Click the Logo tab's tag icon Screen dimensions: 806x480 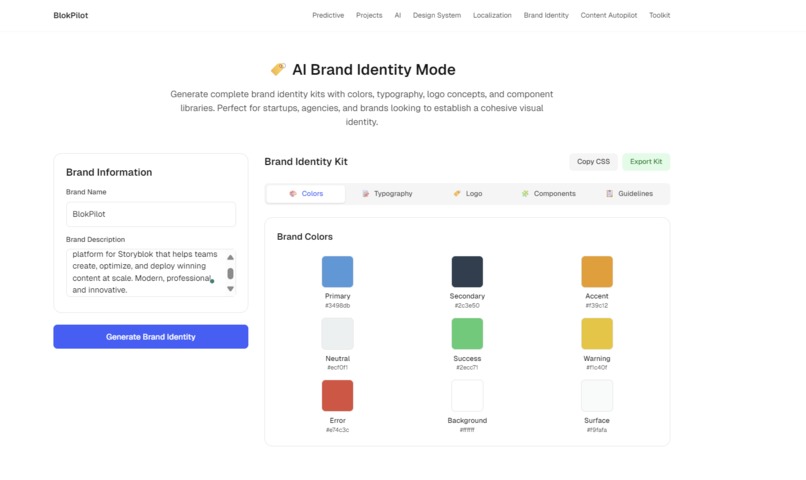click(457, 194)
